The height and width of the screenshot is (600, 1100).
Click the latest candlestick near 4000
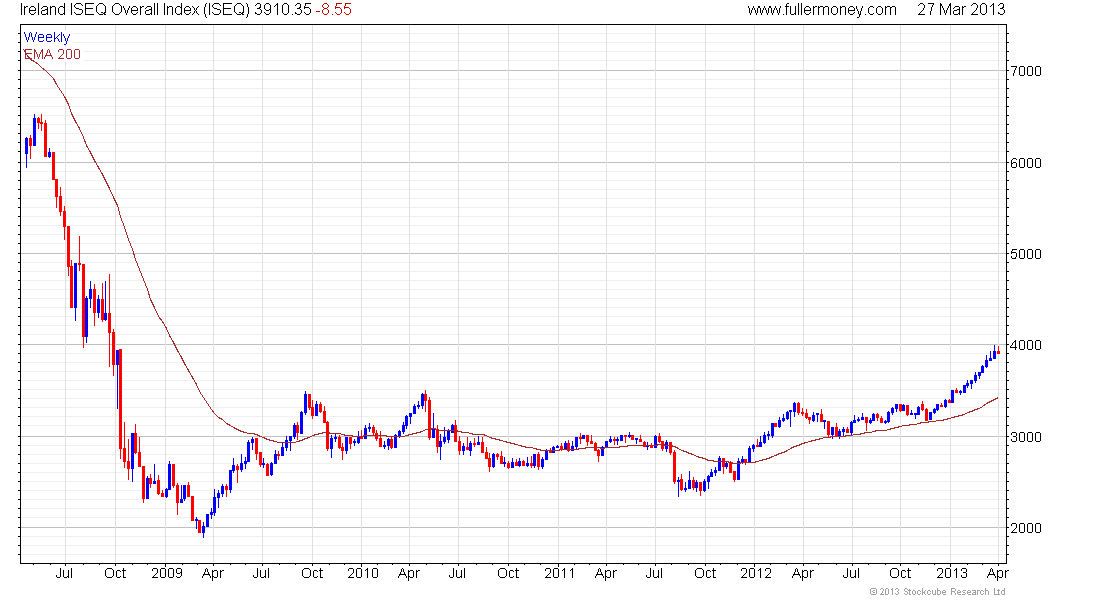tap(998, 352)
